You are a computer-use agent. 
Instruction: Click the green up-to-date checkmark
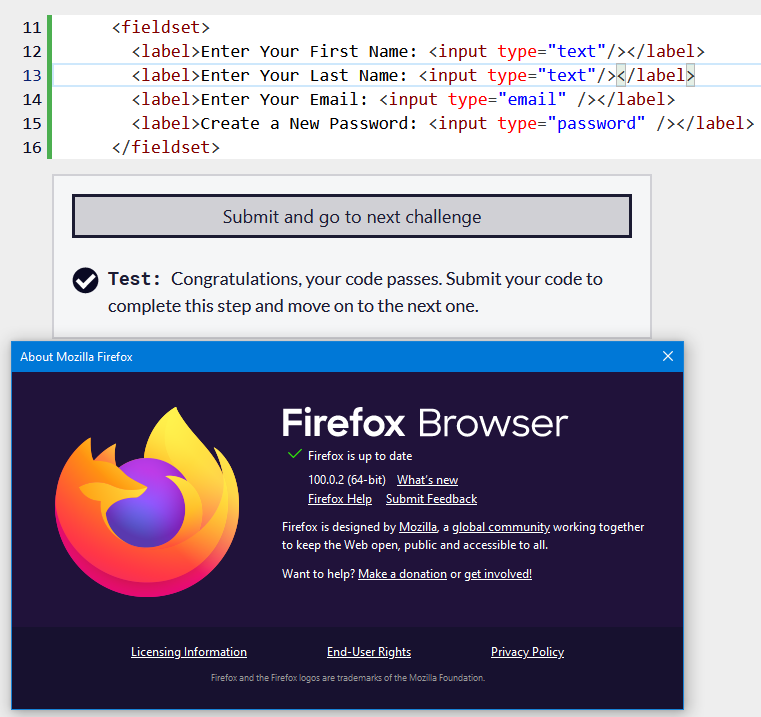pos(295,454)
